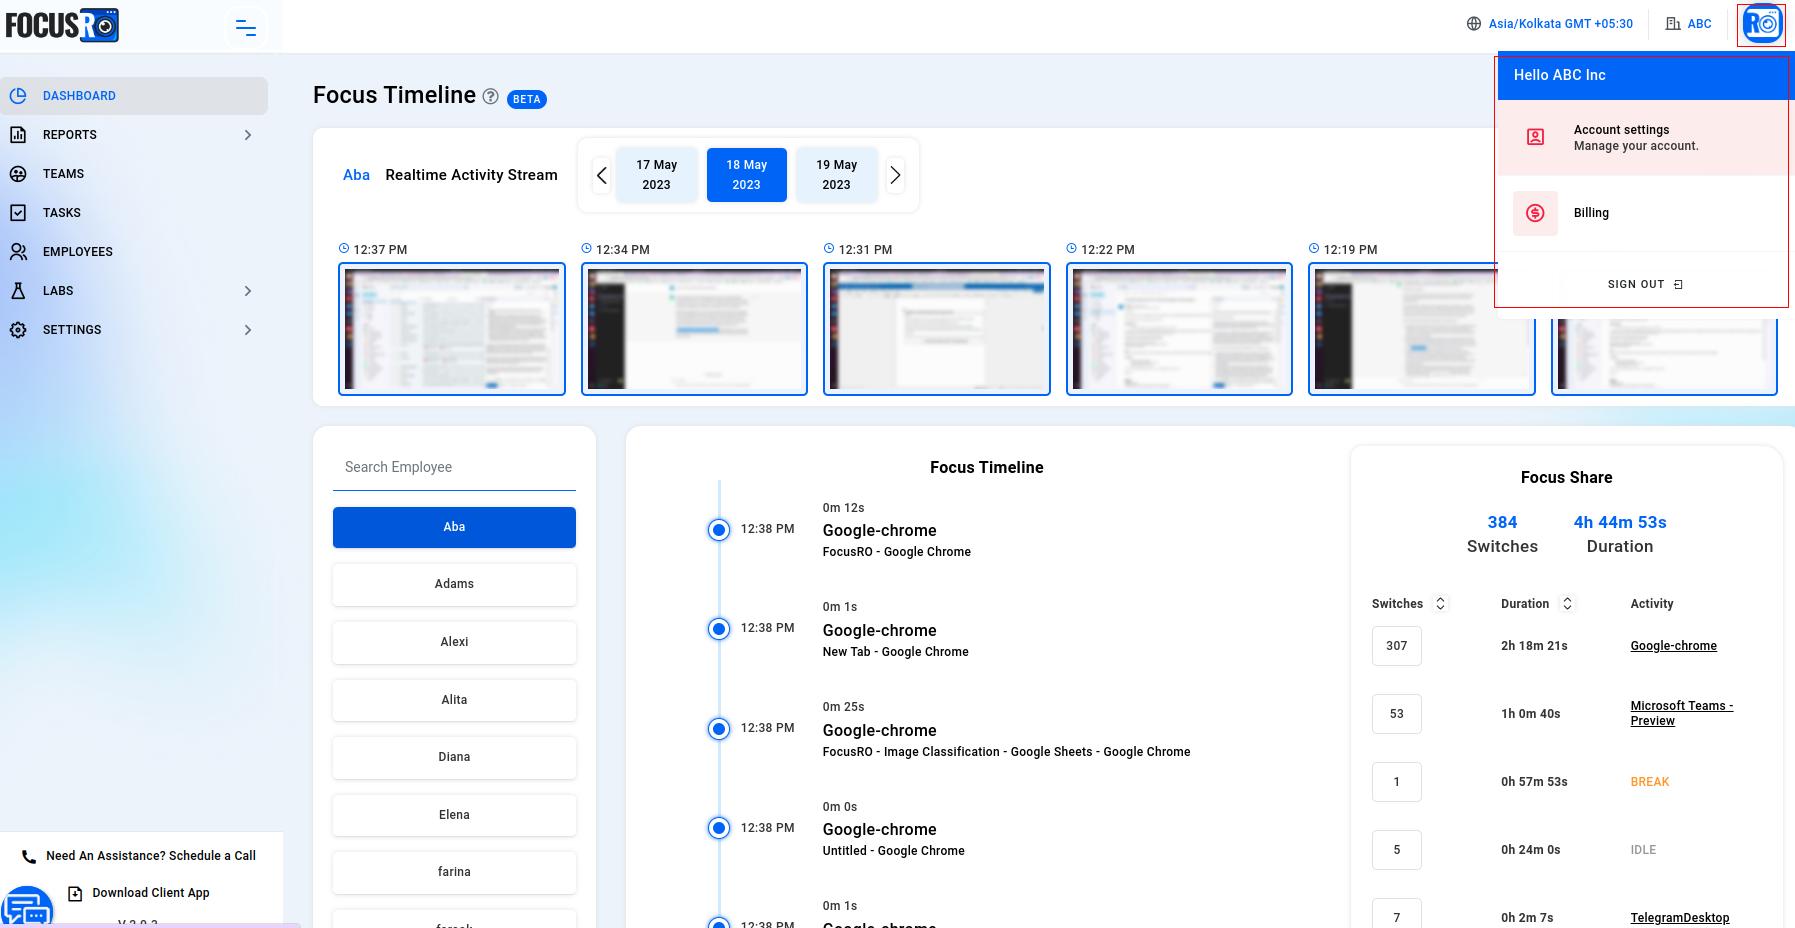The image size is (1795, 928).
Task: Click timeline marker for FocusRO - Google Chrome
Action: pos(719,530)
